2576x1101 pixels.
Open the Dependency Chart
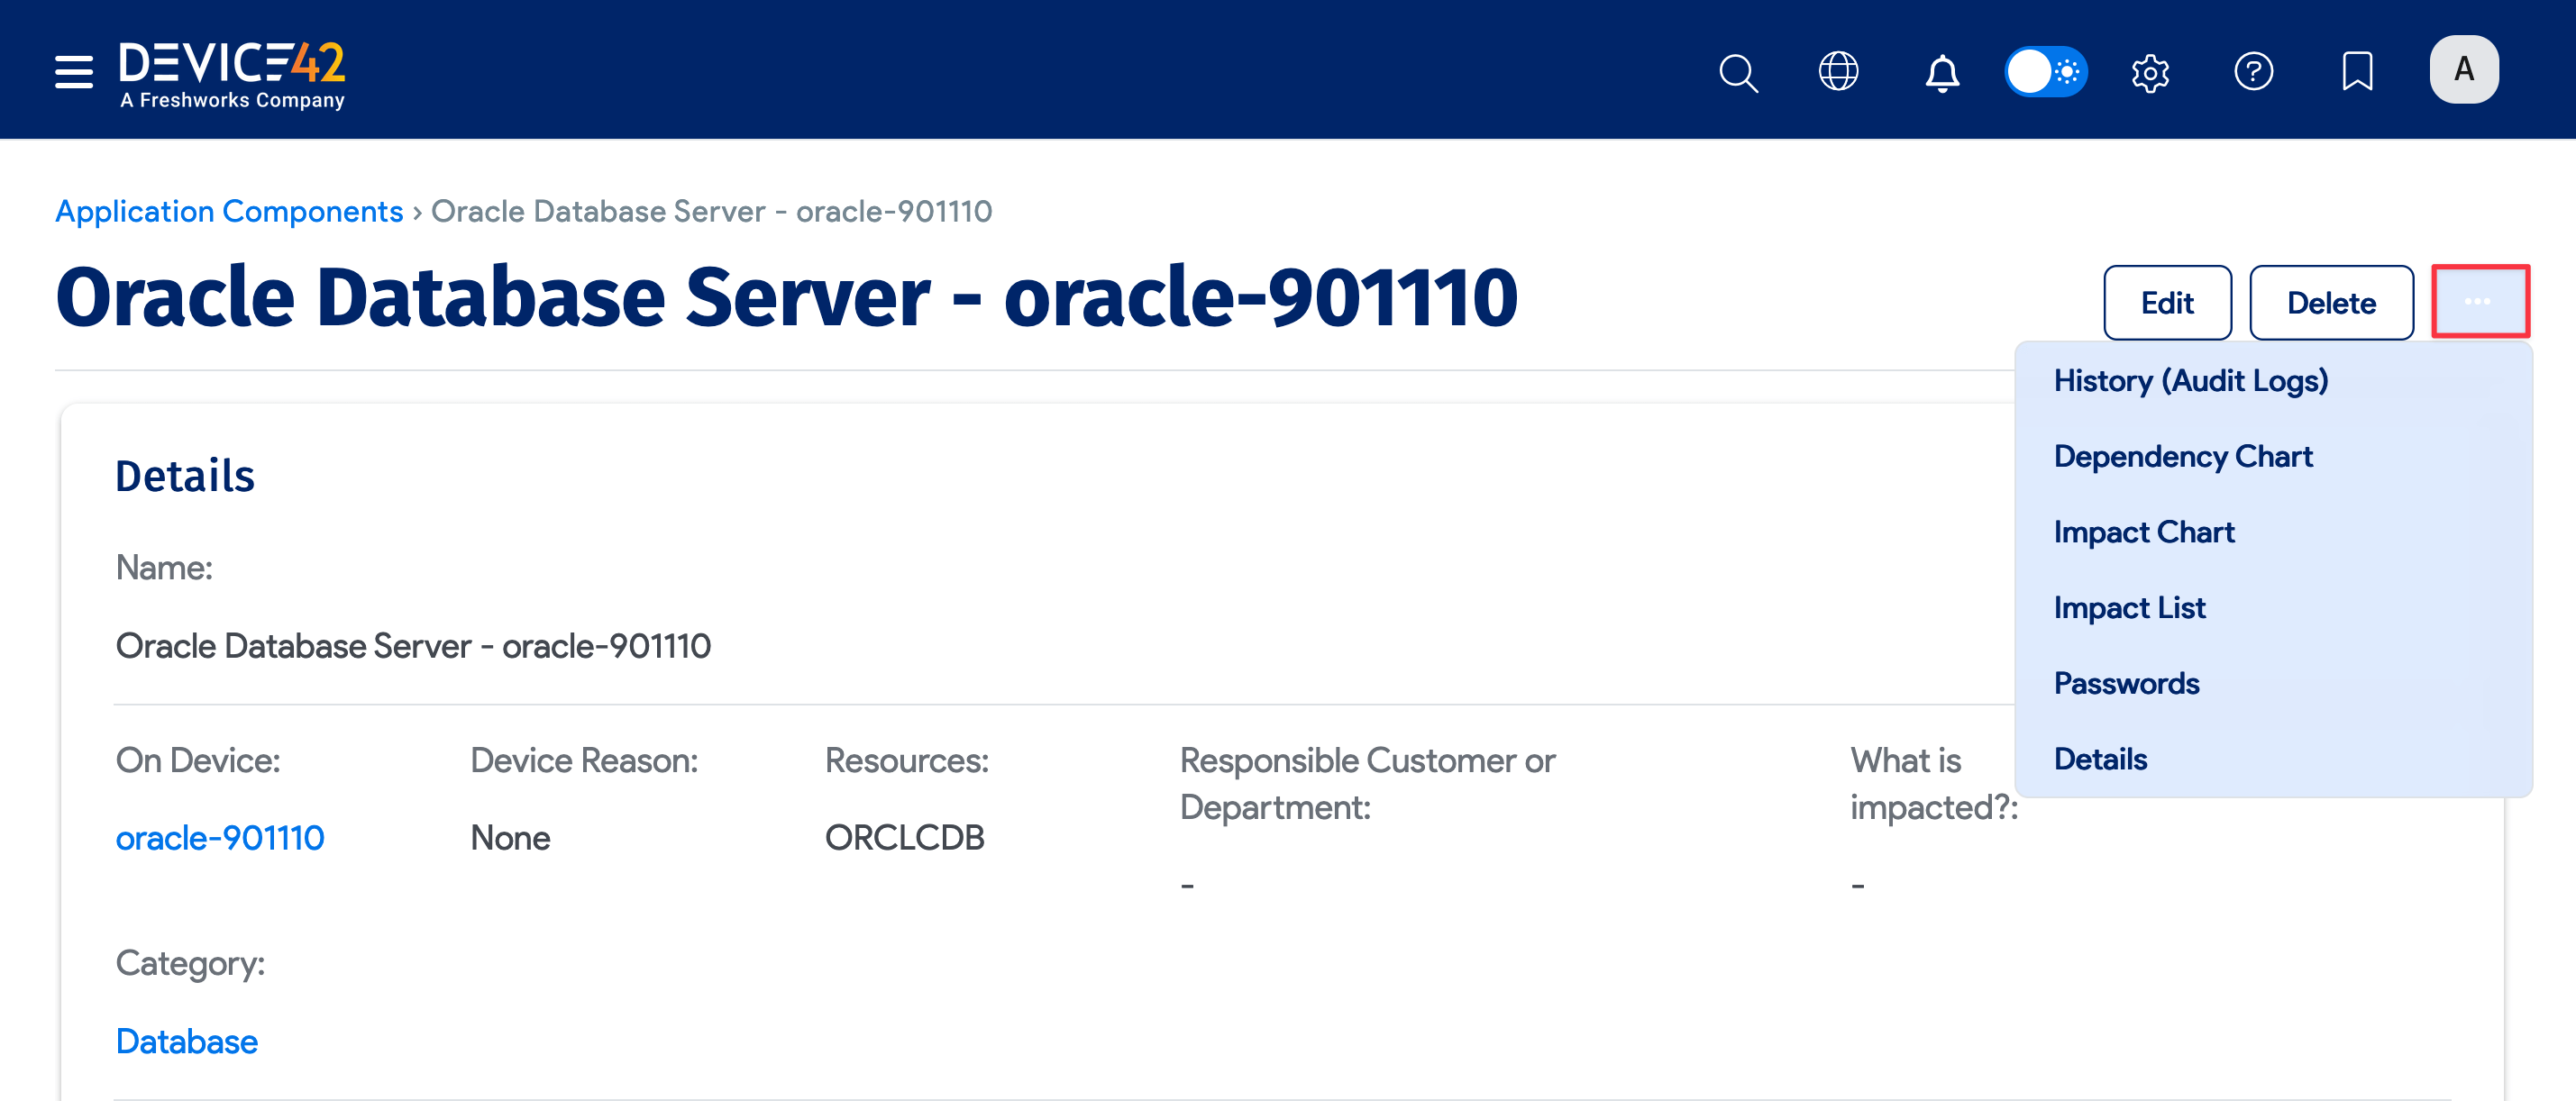click(x=2183, y=456)
